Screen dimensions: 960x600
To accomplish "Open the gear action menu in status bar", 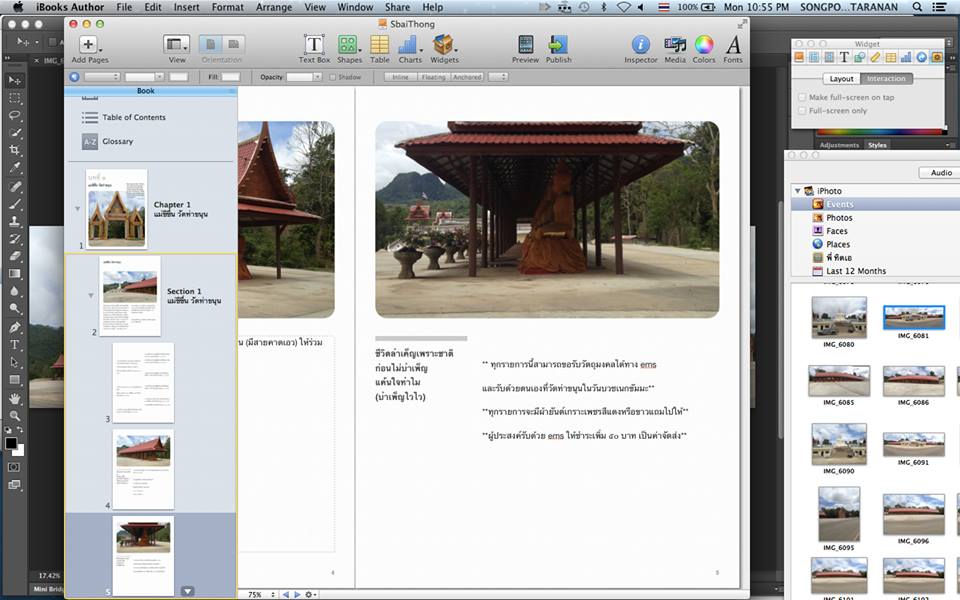I will [310, 594].
